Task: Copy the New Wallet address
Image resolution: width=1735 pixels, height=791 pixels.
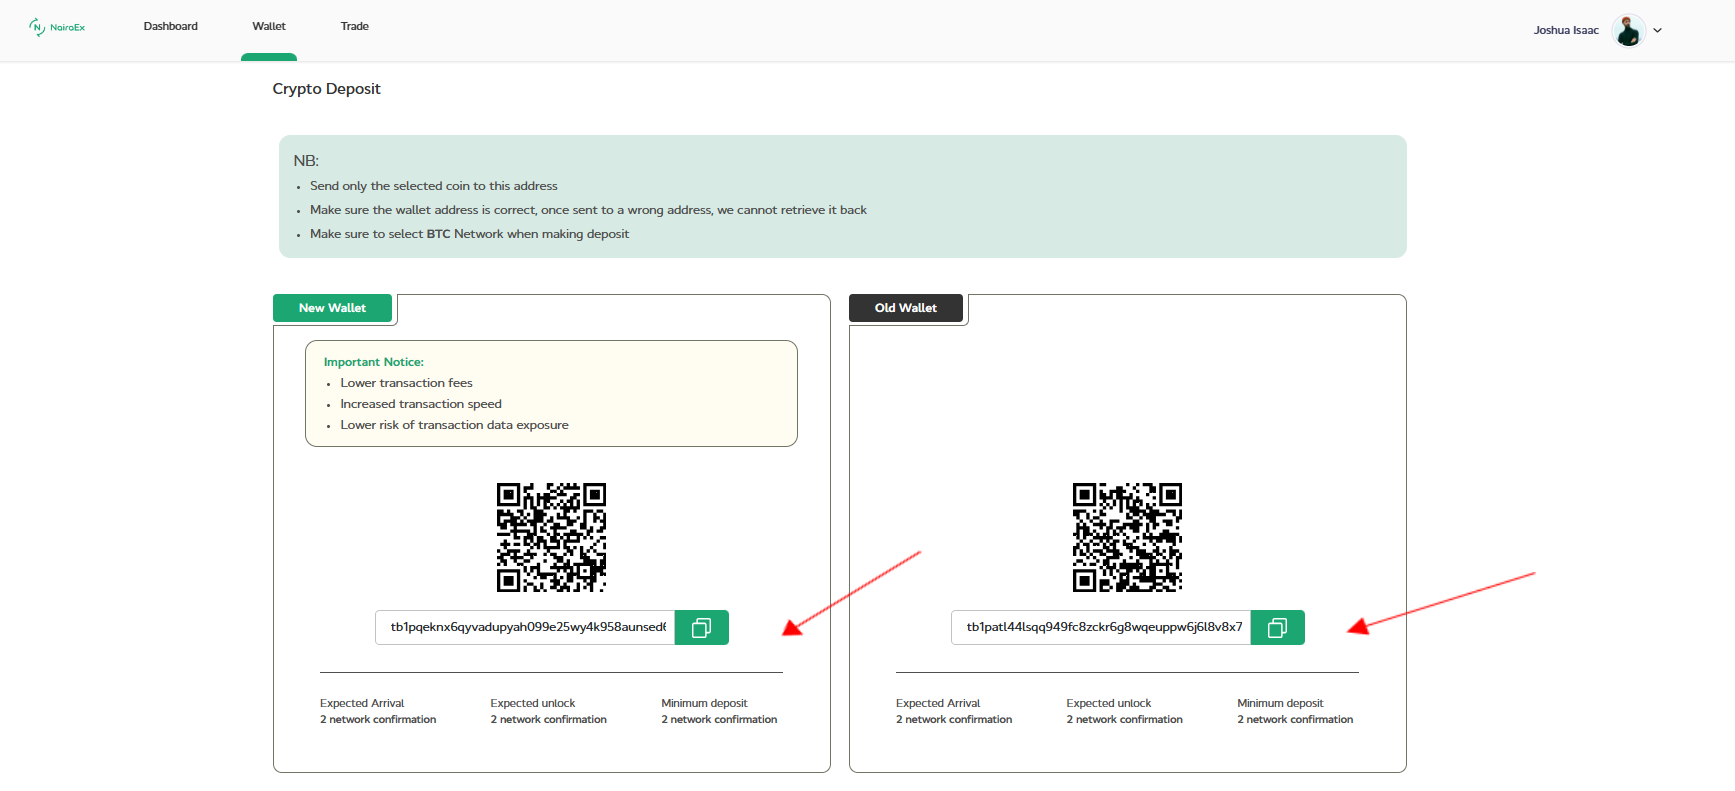Action: point(702,627)
